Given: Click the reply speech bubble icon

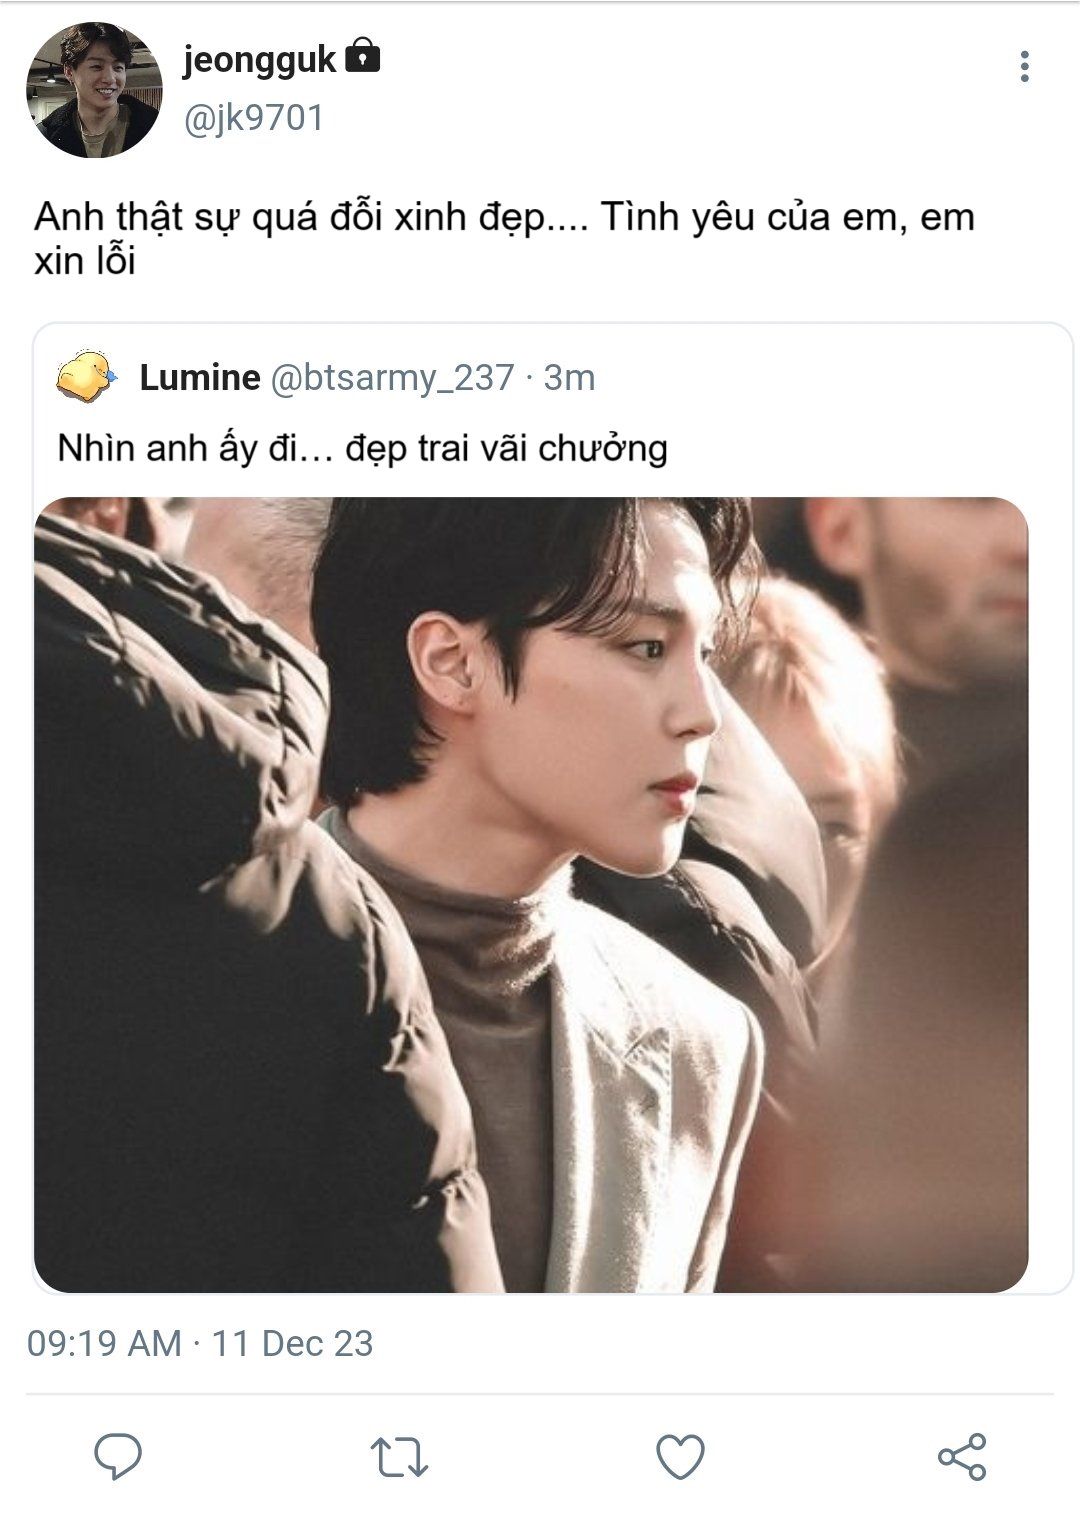Looking at the screenshot, I should click(x=118, y=1456).
